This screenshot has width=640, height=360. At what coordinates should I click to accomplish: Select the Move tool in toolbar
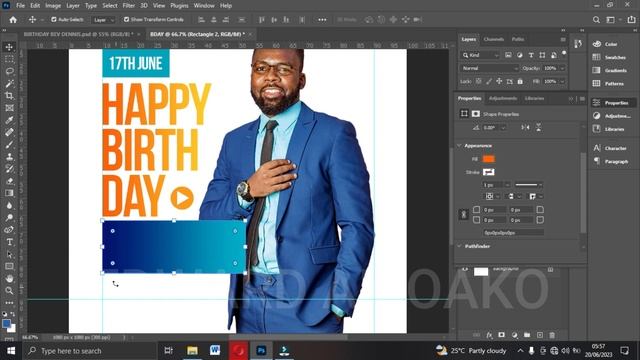[9, 47]
